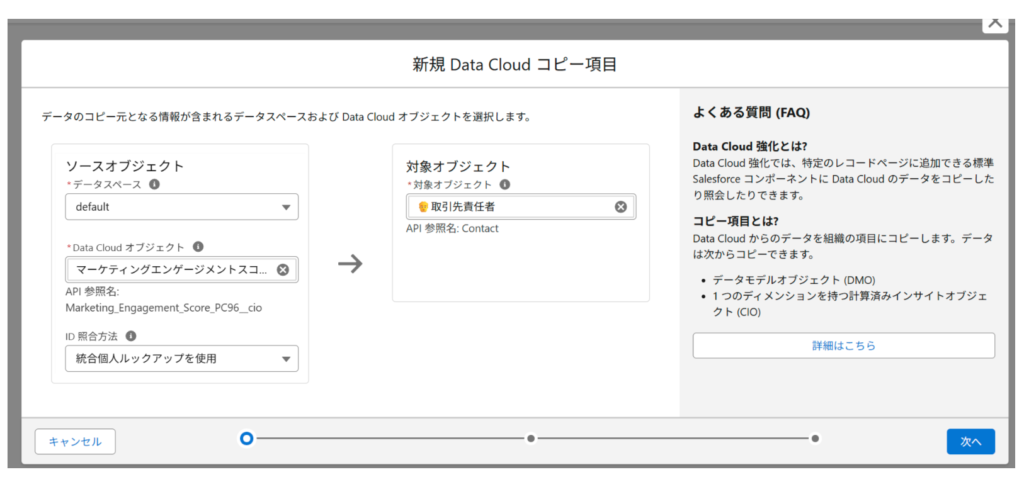Click the contact icon in the 取引先責任者 field
Viewport: 1024px width, 477px height.
pos(423,206)
